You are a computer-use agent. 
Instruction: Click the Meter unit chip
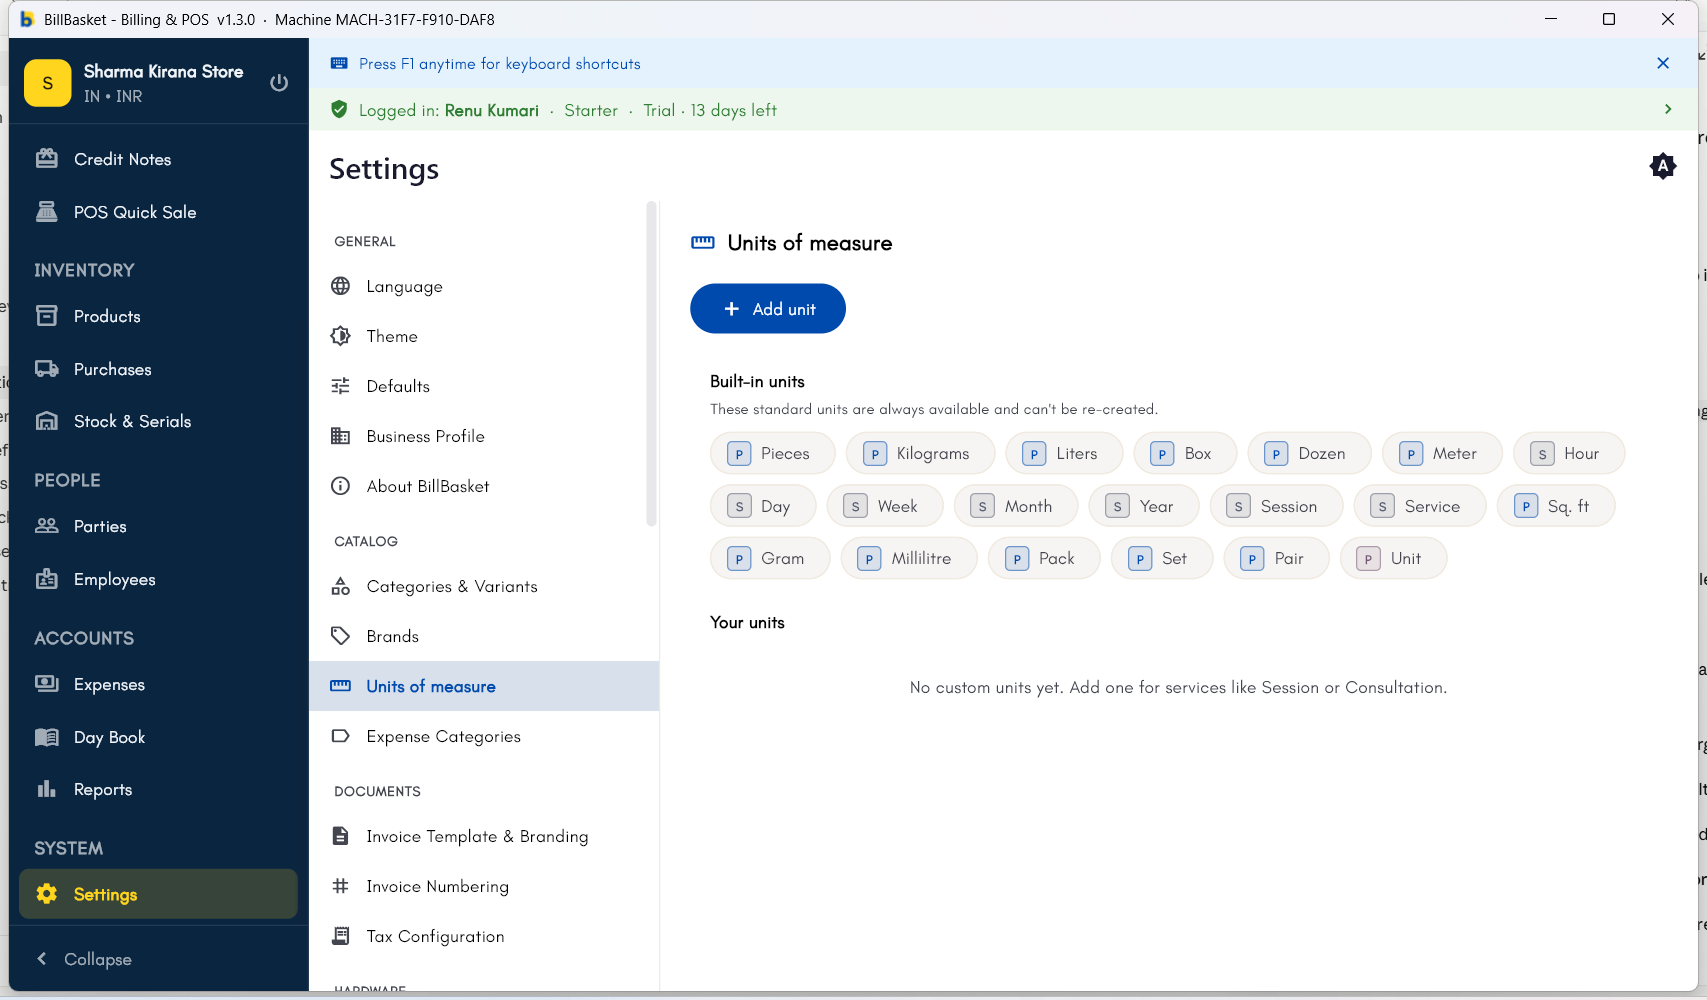tap(1442, 453)
